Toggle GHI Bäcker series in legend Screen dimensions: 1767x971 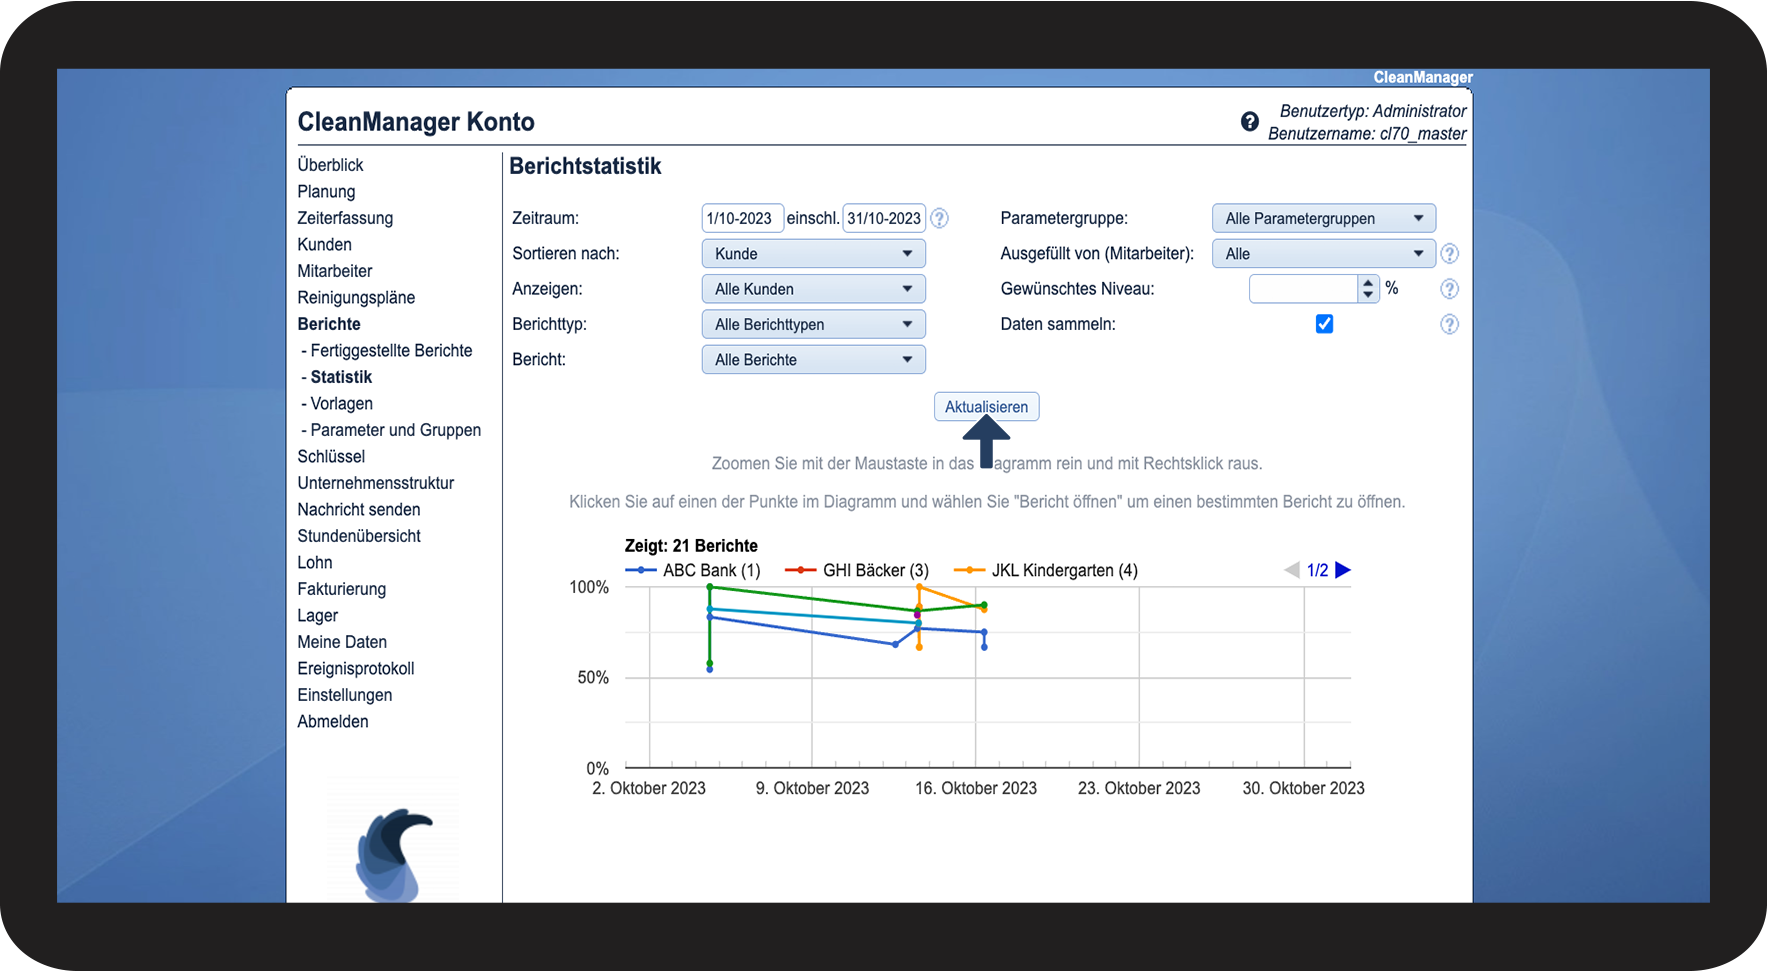[x=857, y=571]
